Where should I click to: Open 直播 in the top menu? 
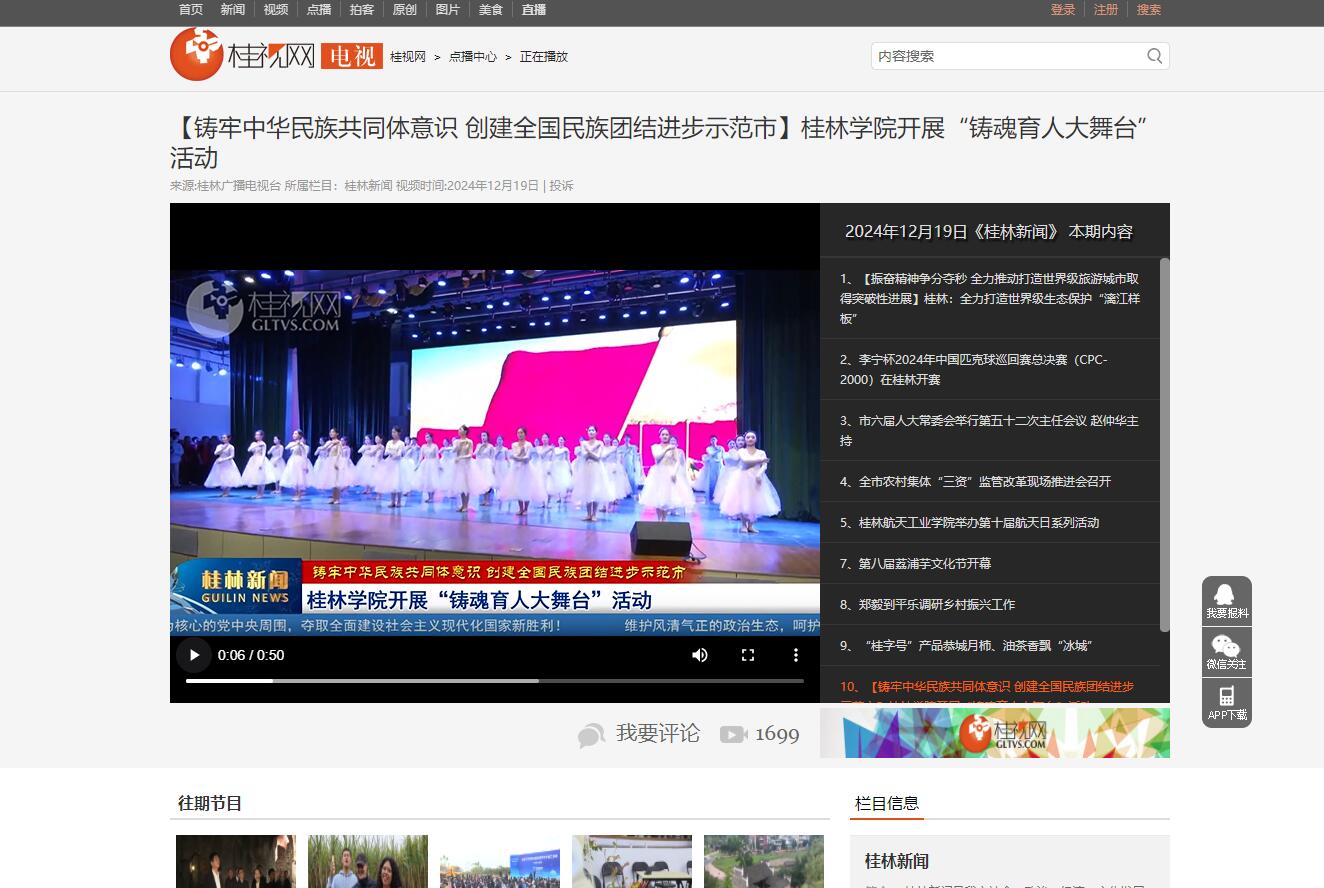coord(534,10)
